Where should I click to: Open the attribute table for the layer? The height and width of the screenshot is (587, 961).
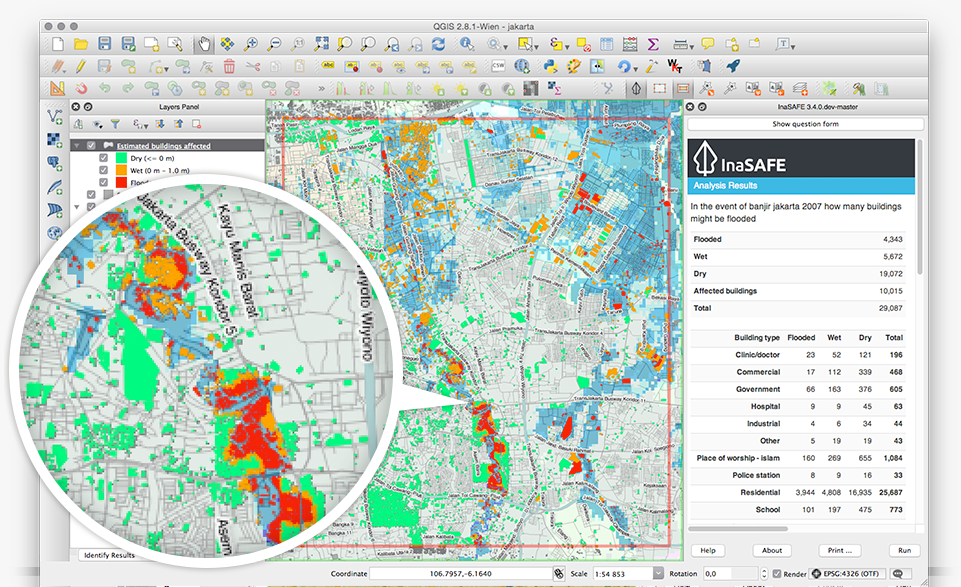coord(607,44)
